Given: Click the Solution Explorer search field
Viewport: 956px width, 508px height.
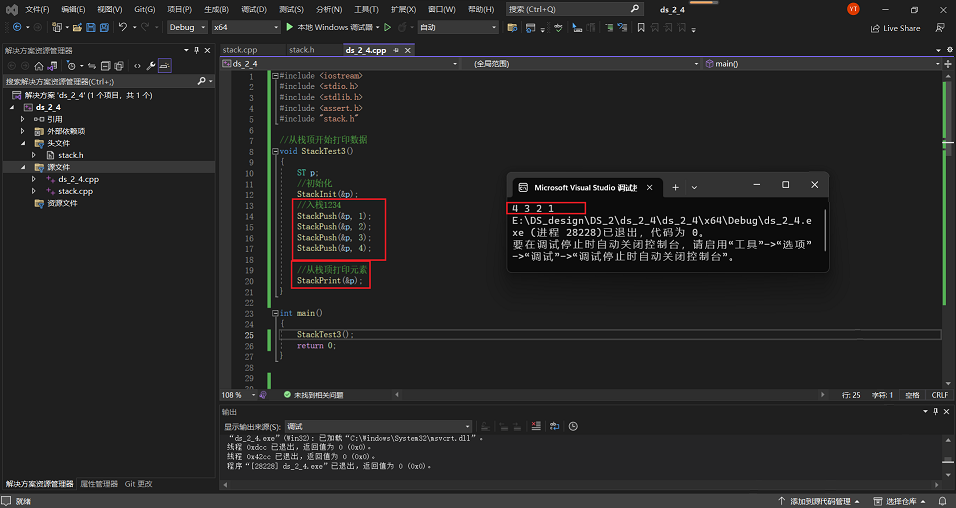Looking at the screenshot, I should 109,81.
